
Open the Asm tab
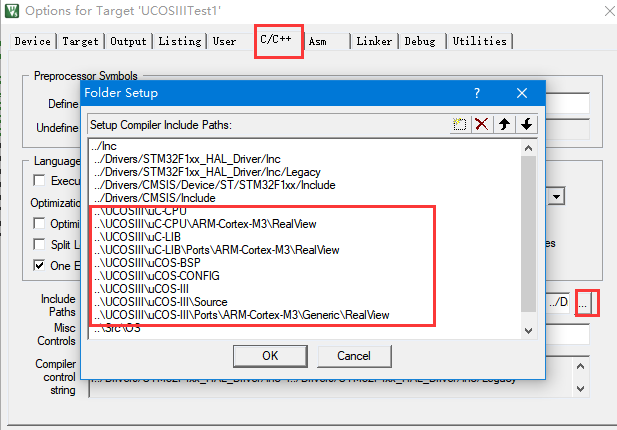click(x=318, y=41)
